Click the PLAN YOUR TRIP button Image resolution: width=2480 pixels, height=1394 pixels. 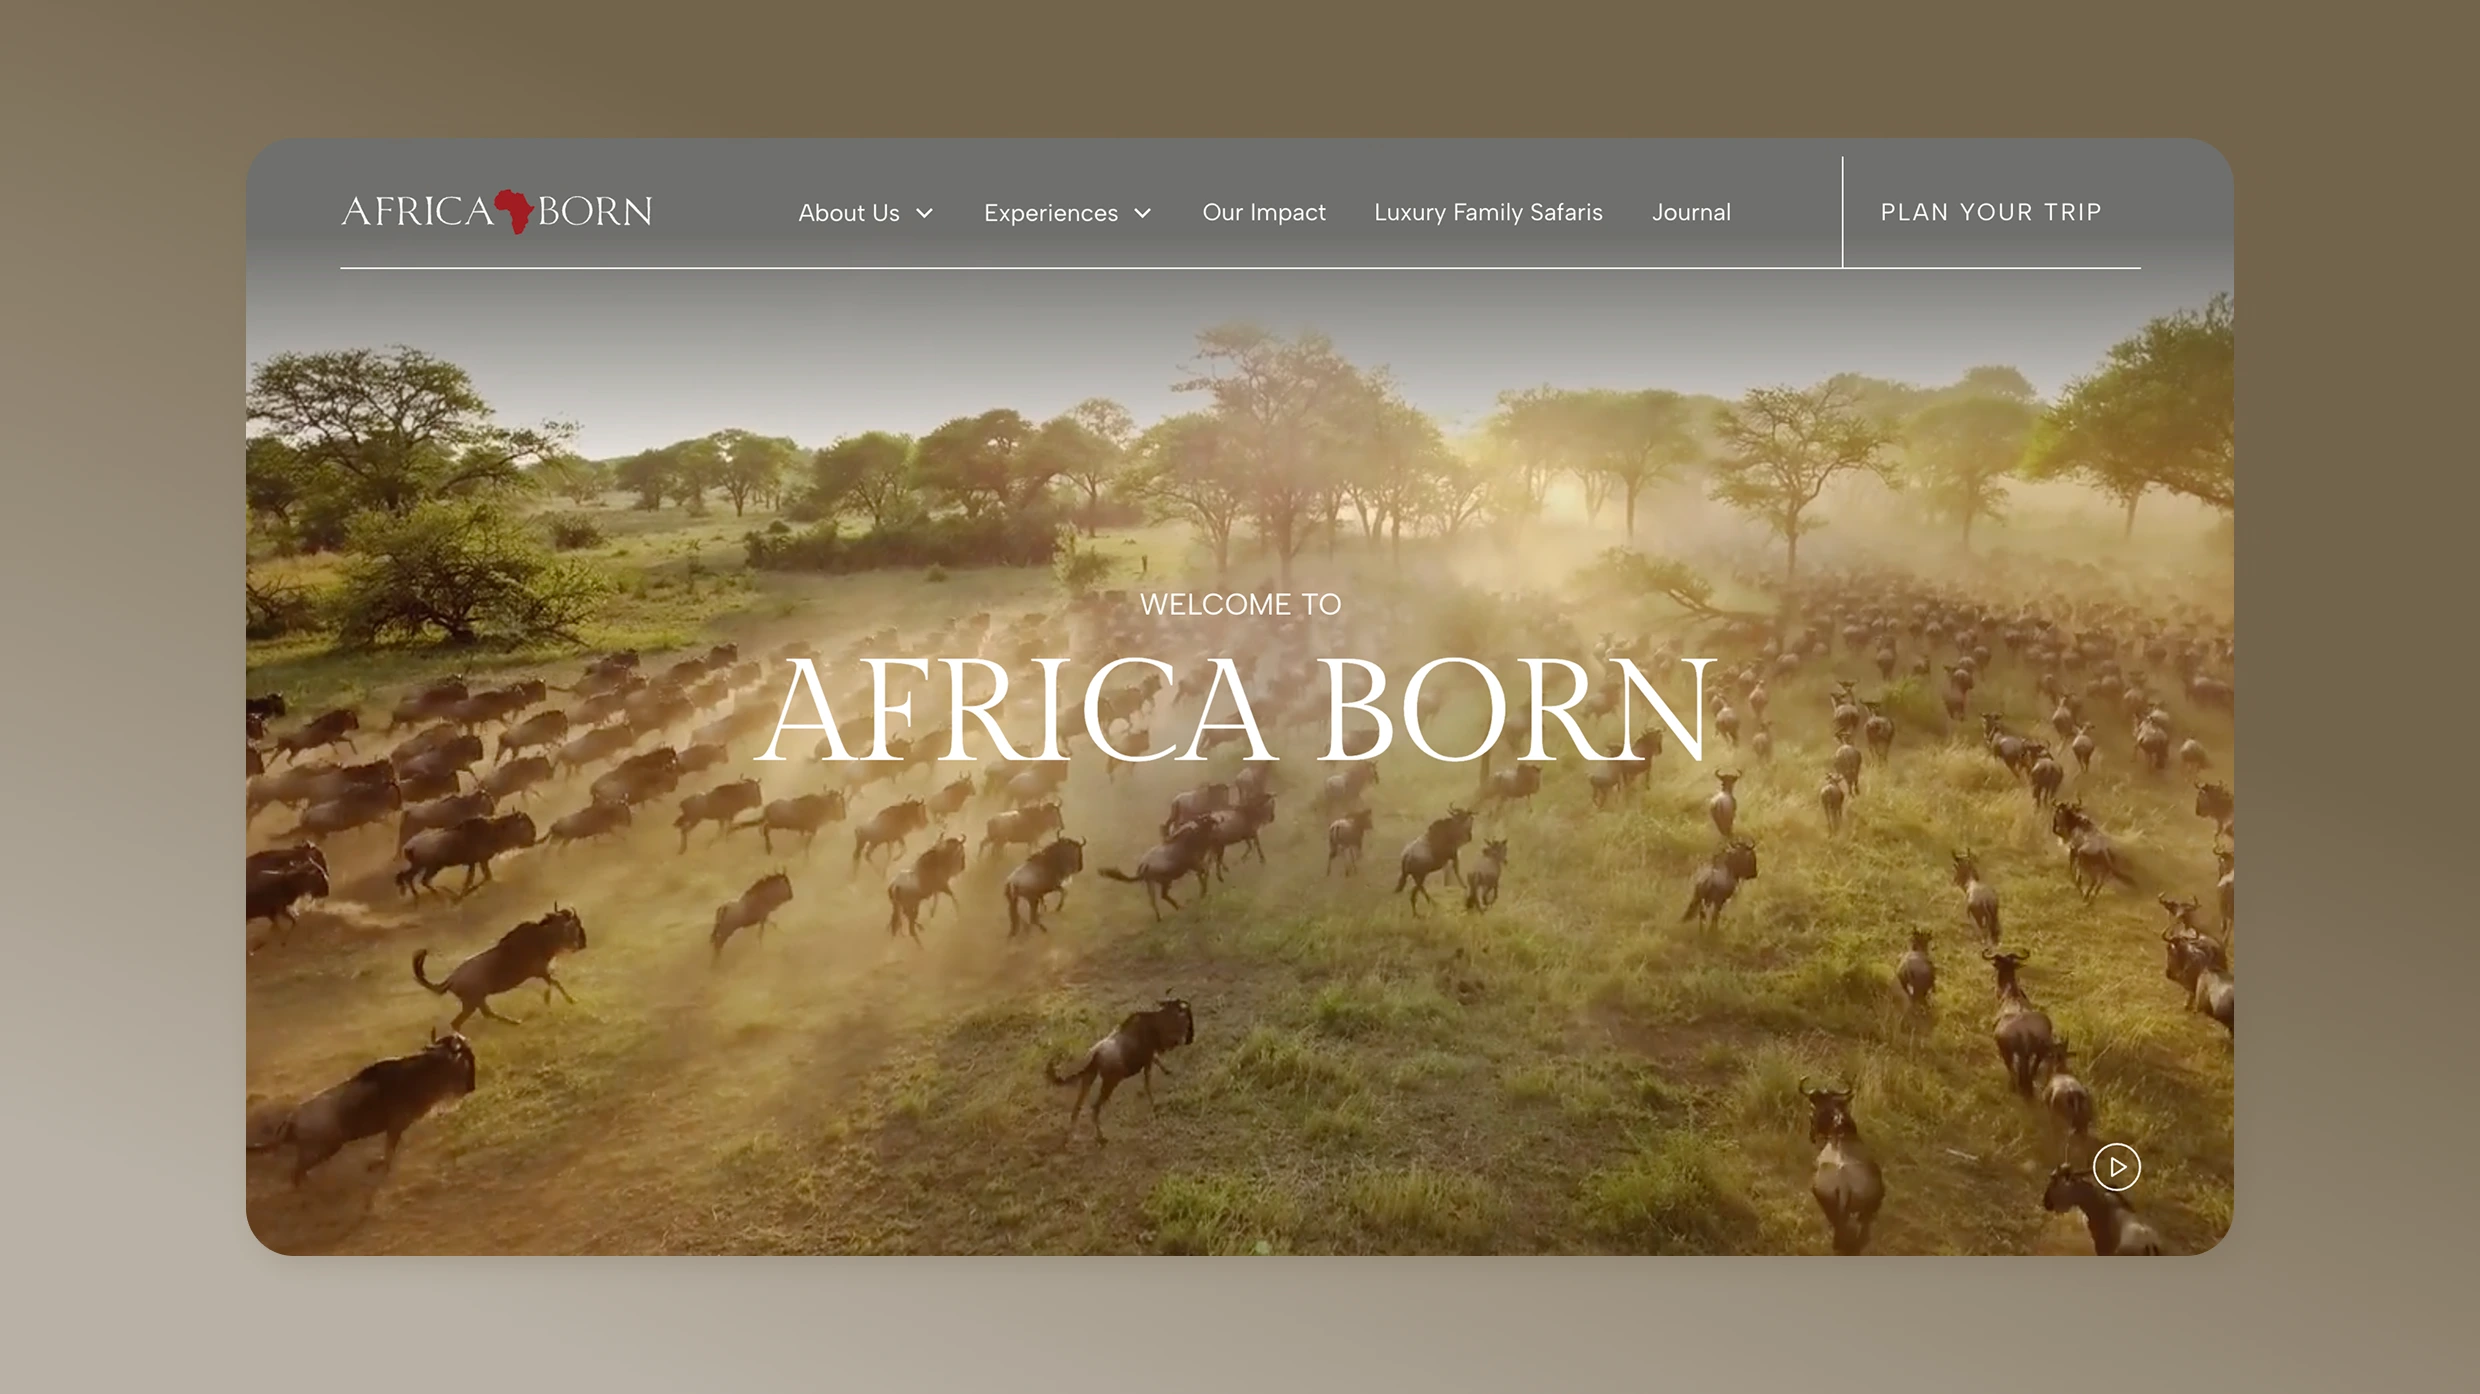point(1991,212)
